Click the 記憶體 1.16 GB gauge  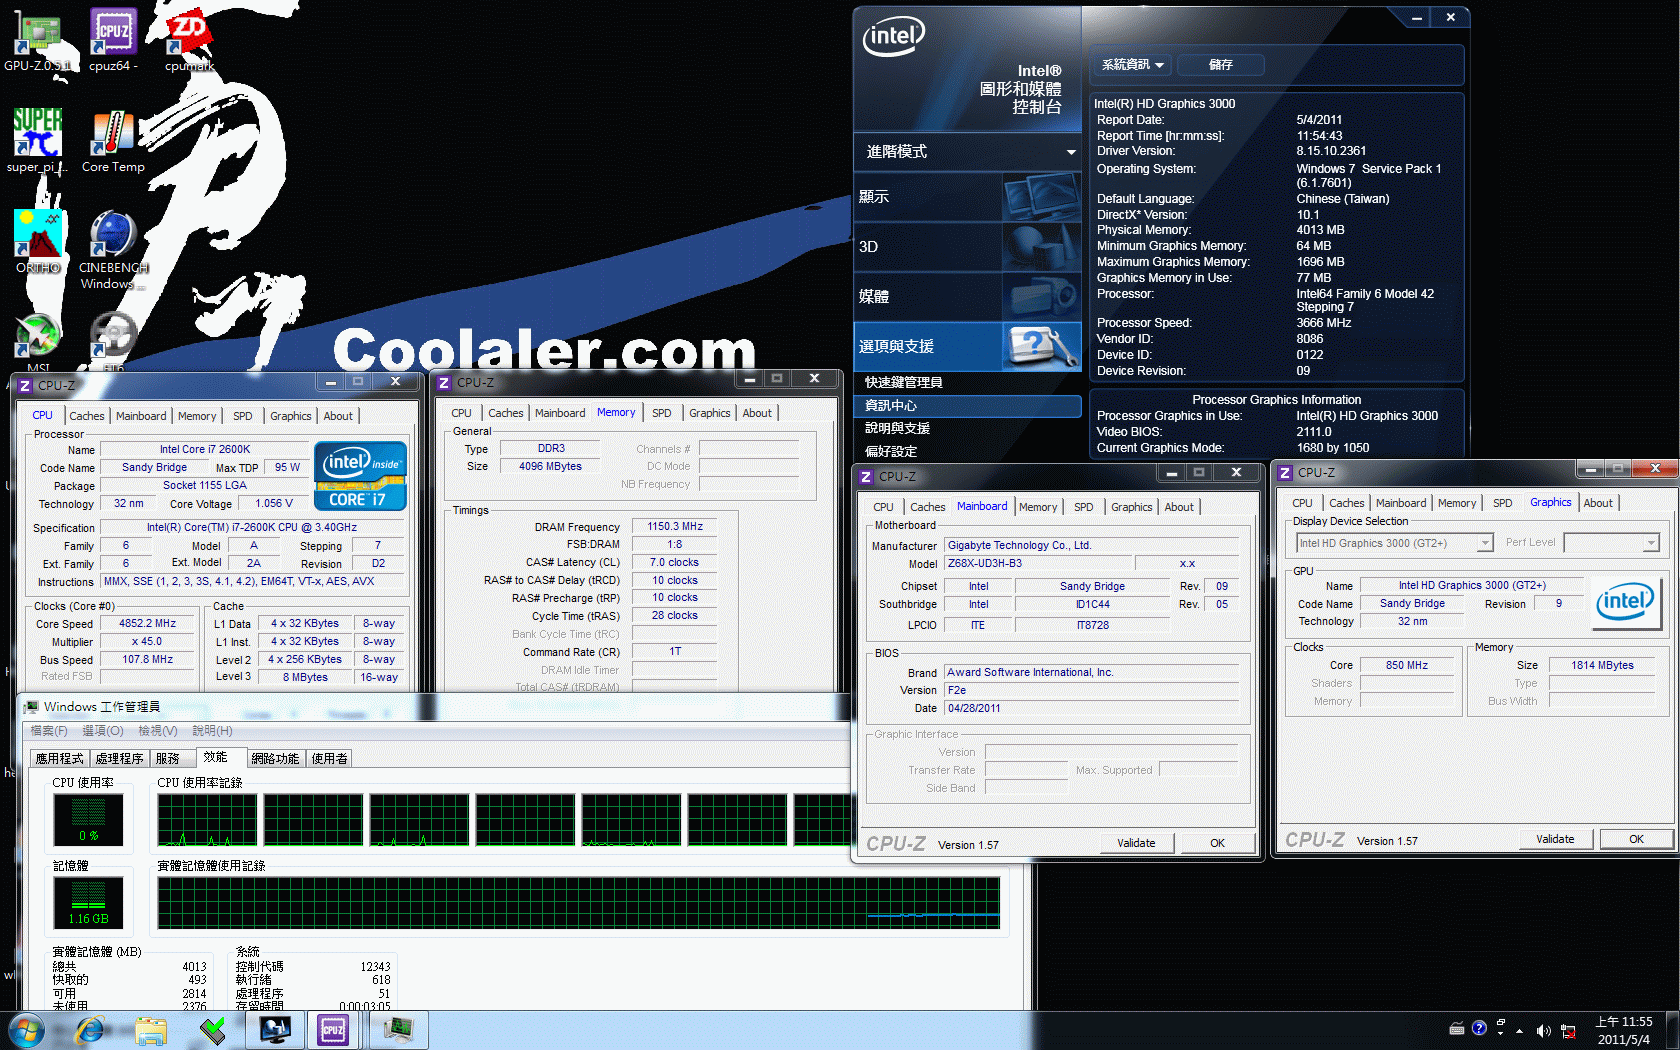(88, 903)
